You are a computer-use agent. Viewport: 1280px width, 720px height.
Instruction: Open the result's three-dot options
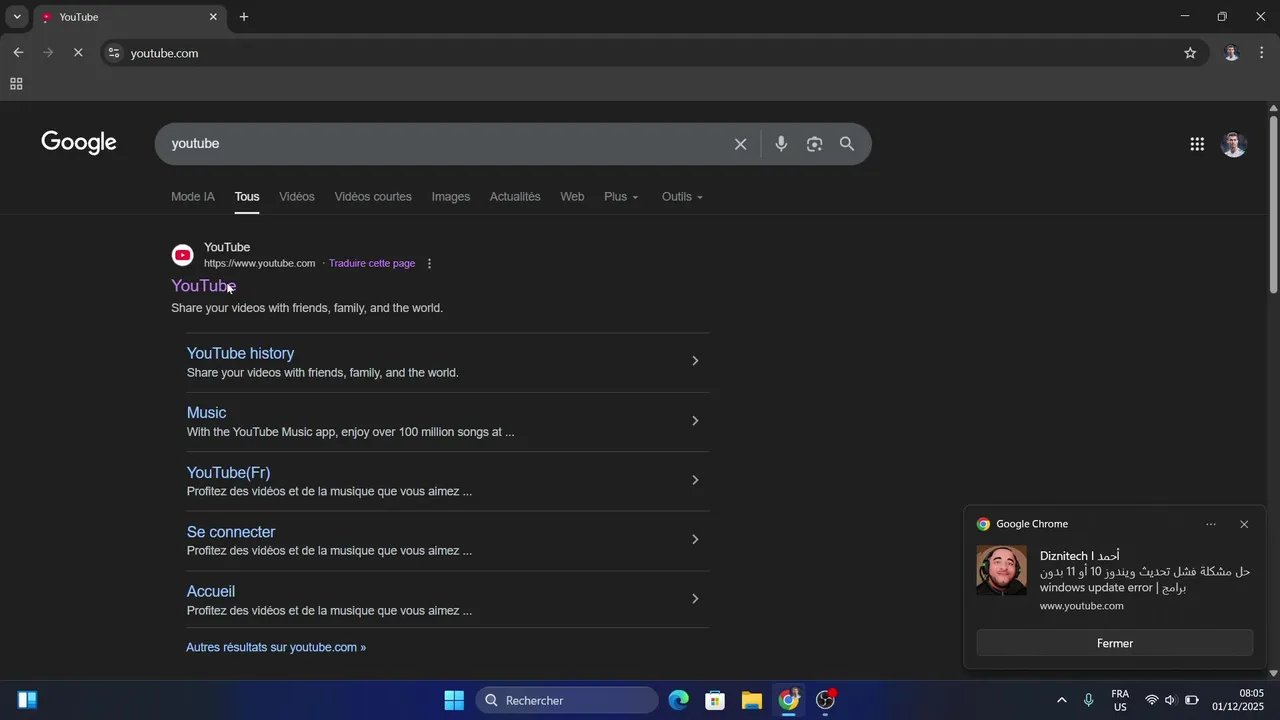coord(430,264)
